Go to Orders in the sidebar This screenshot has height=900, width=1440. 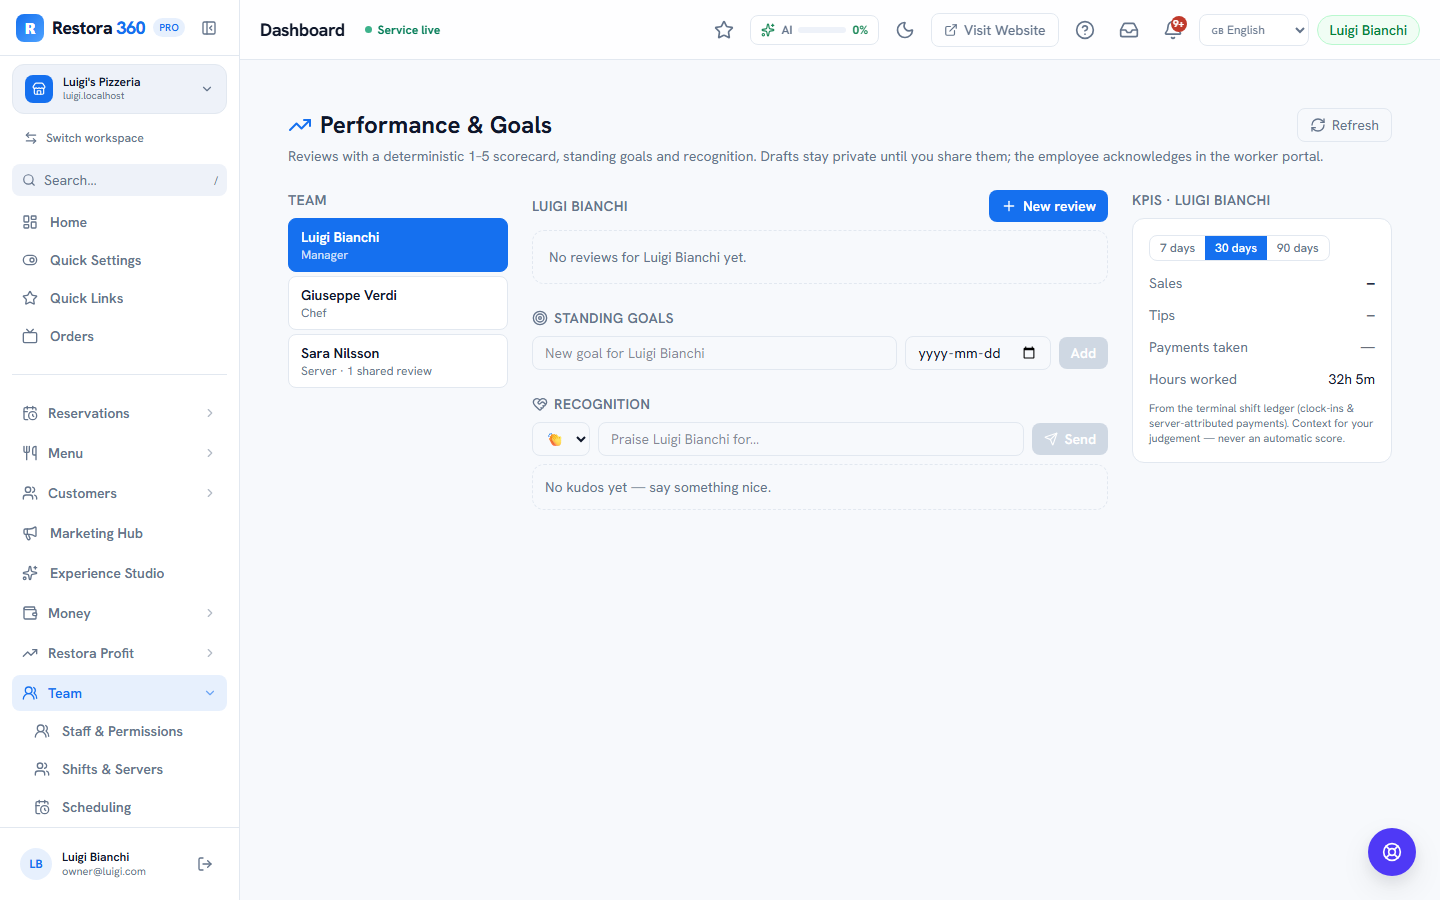pyautogui.click(x=119, y=336)
